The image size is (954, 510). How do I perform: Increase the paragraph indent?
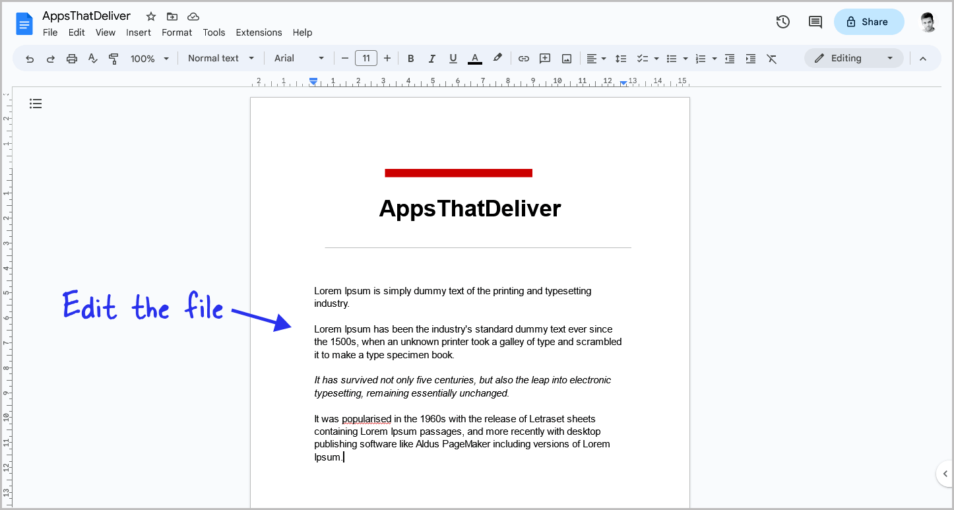tap(751, 59)
